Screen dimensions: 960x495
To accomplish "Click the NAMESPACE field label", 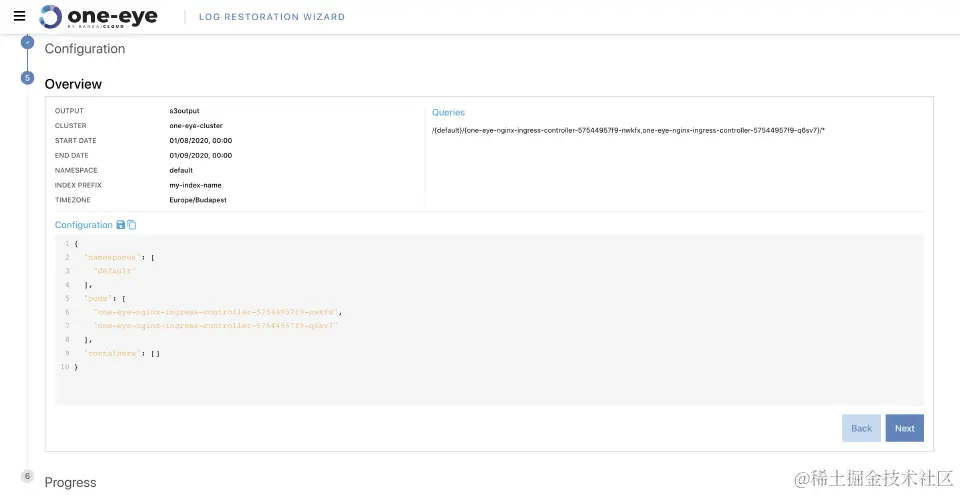I will [76, 170].
